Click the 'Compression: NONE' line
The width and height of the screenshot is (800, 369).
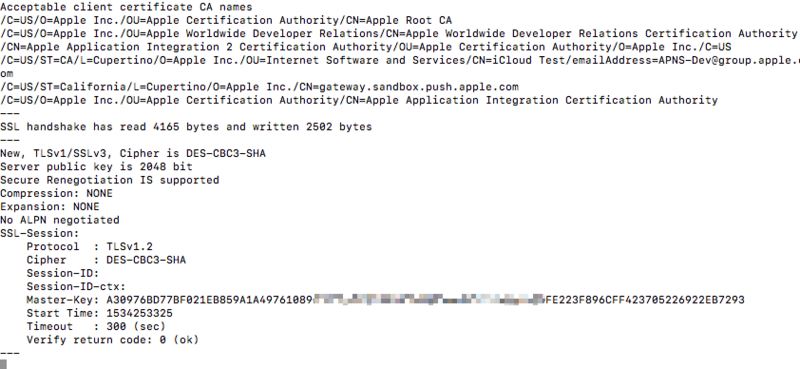pyautogui.click(x=56, y=193)
